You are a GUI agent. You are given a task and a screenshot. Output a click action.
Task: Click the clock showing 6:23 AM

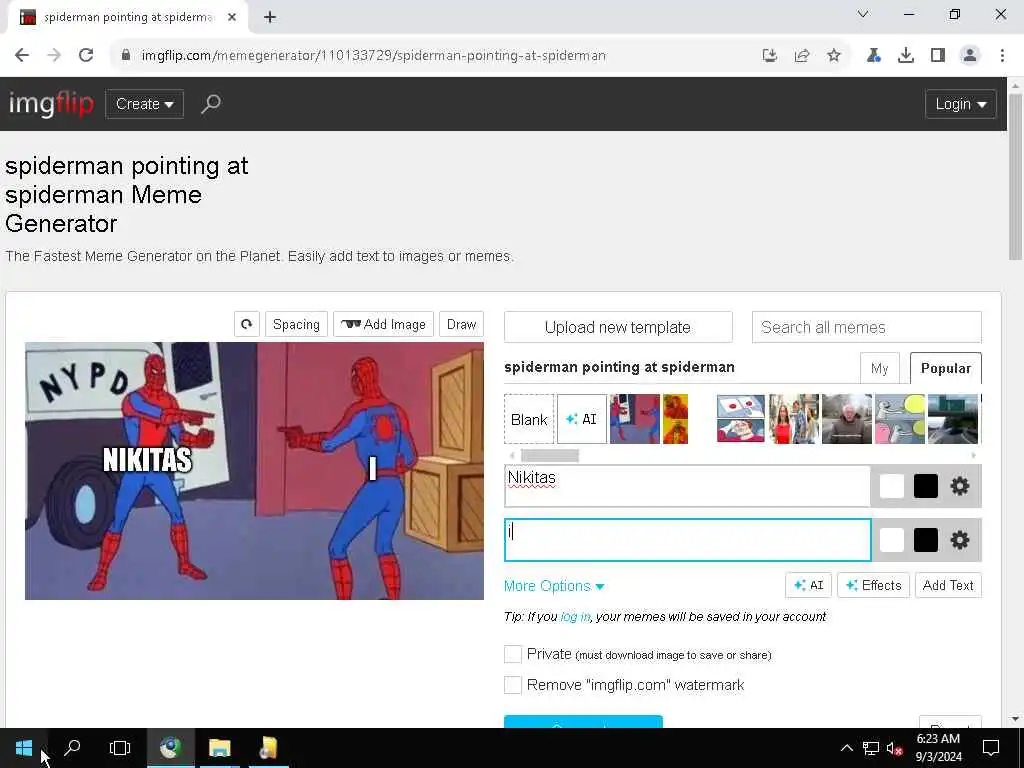938,739
